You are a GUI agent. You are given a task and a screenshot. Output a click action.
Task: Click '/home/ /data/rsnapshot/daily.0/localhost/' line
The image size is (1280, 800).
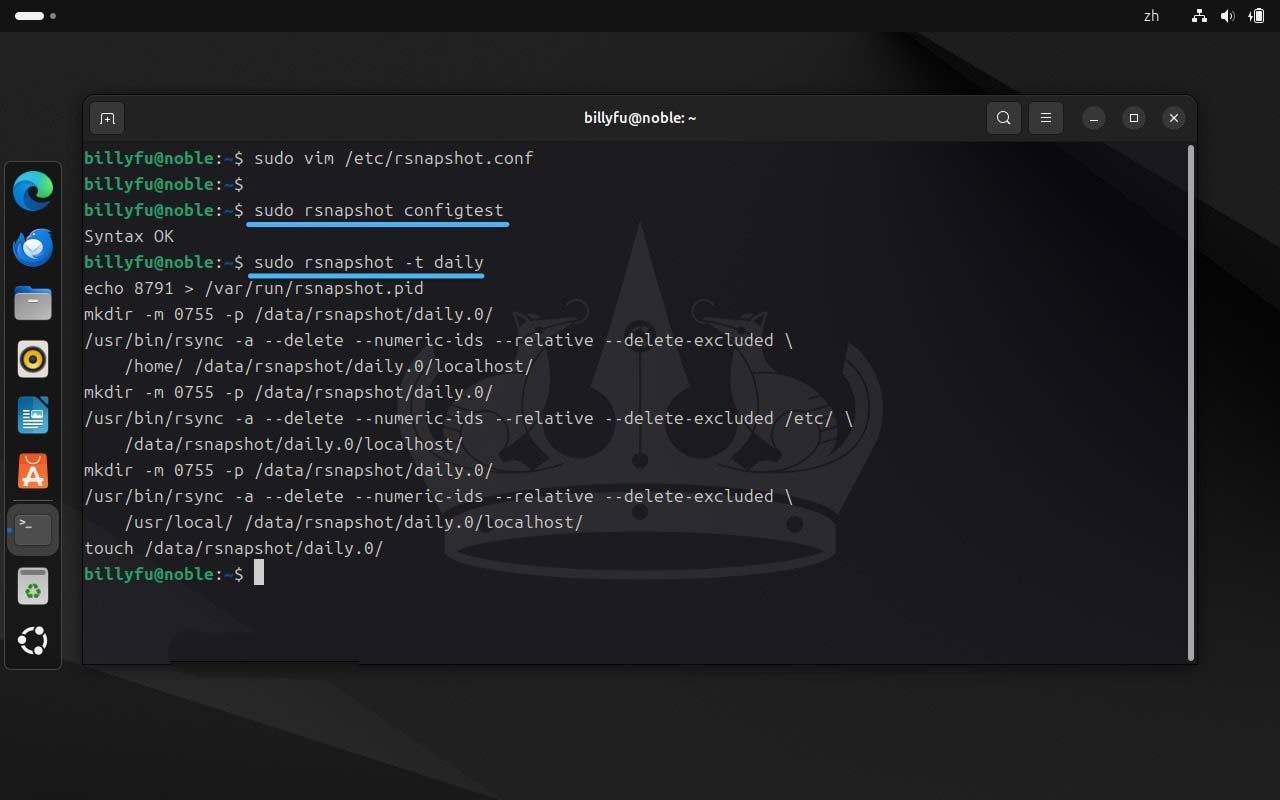[329, 366]
